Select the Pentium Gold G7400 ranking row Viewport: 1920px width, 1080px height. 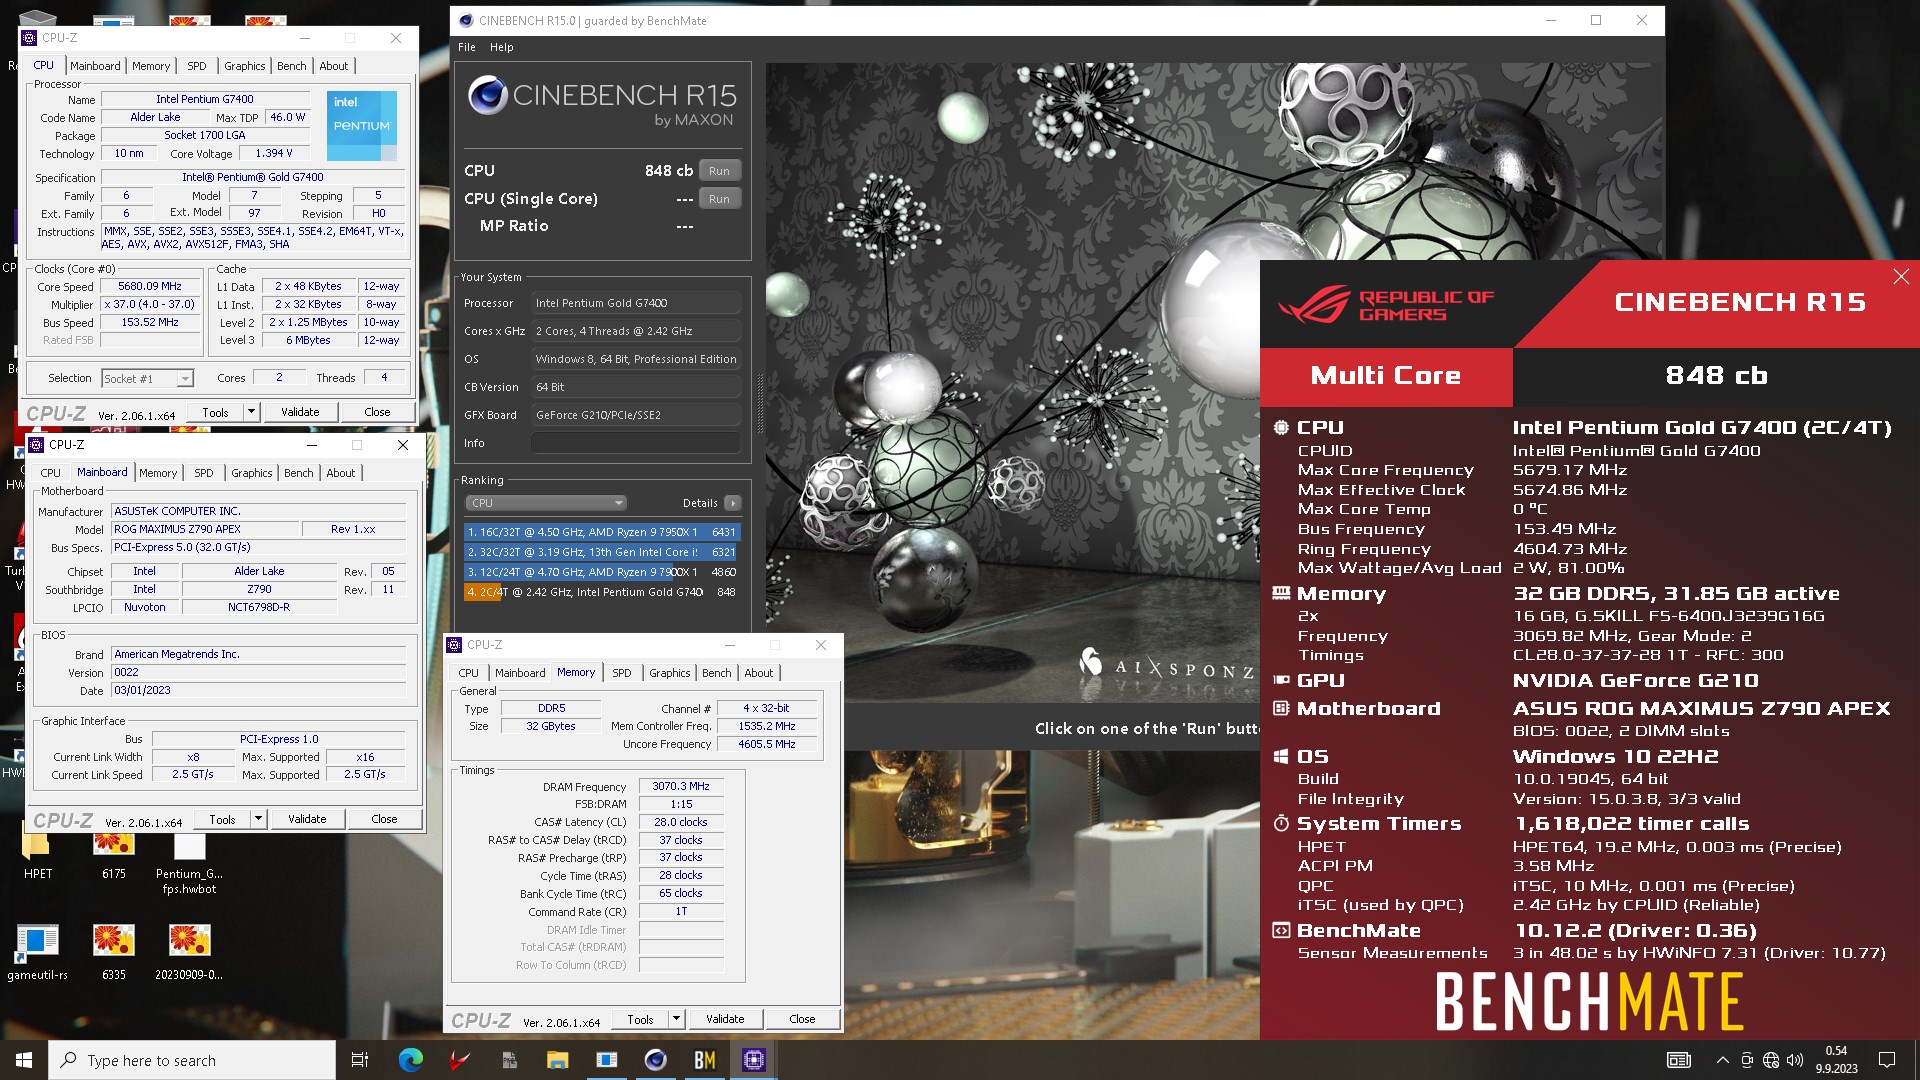point(601,592)
